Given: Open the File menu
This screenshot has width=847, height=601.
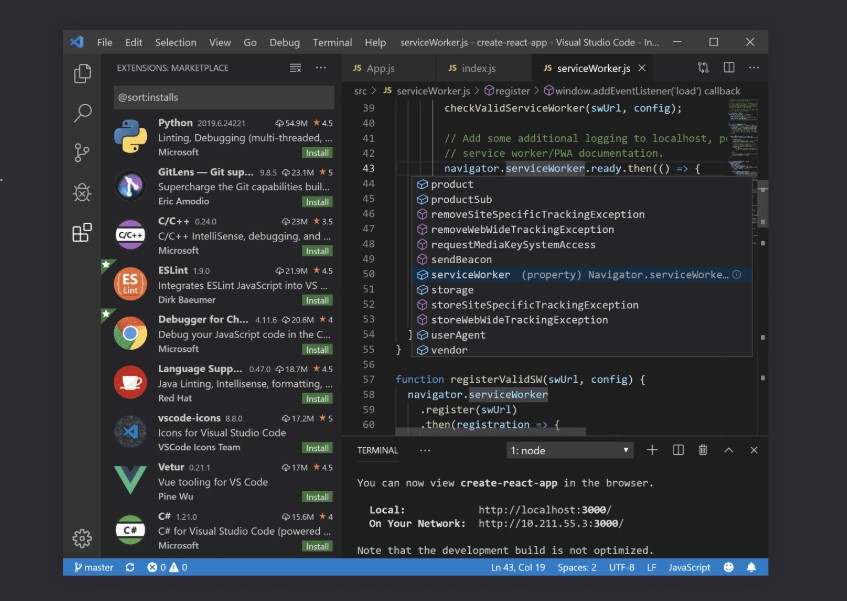Looking at the screenshot, I should click(x=105, y=42).
